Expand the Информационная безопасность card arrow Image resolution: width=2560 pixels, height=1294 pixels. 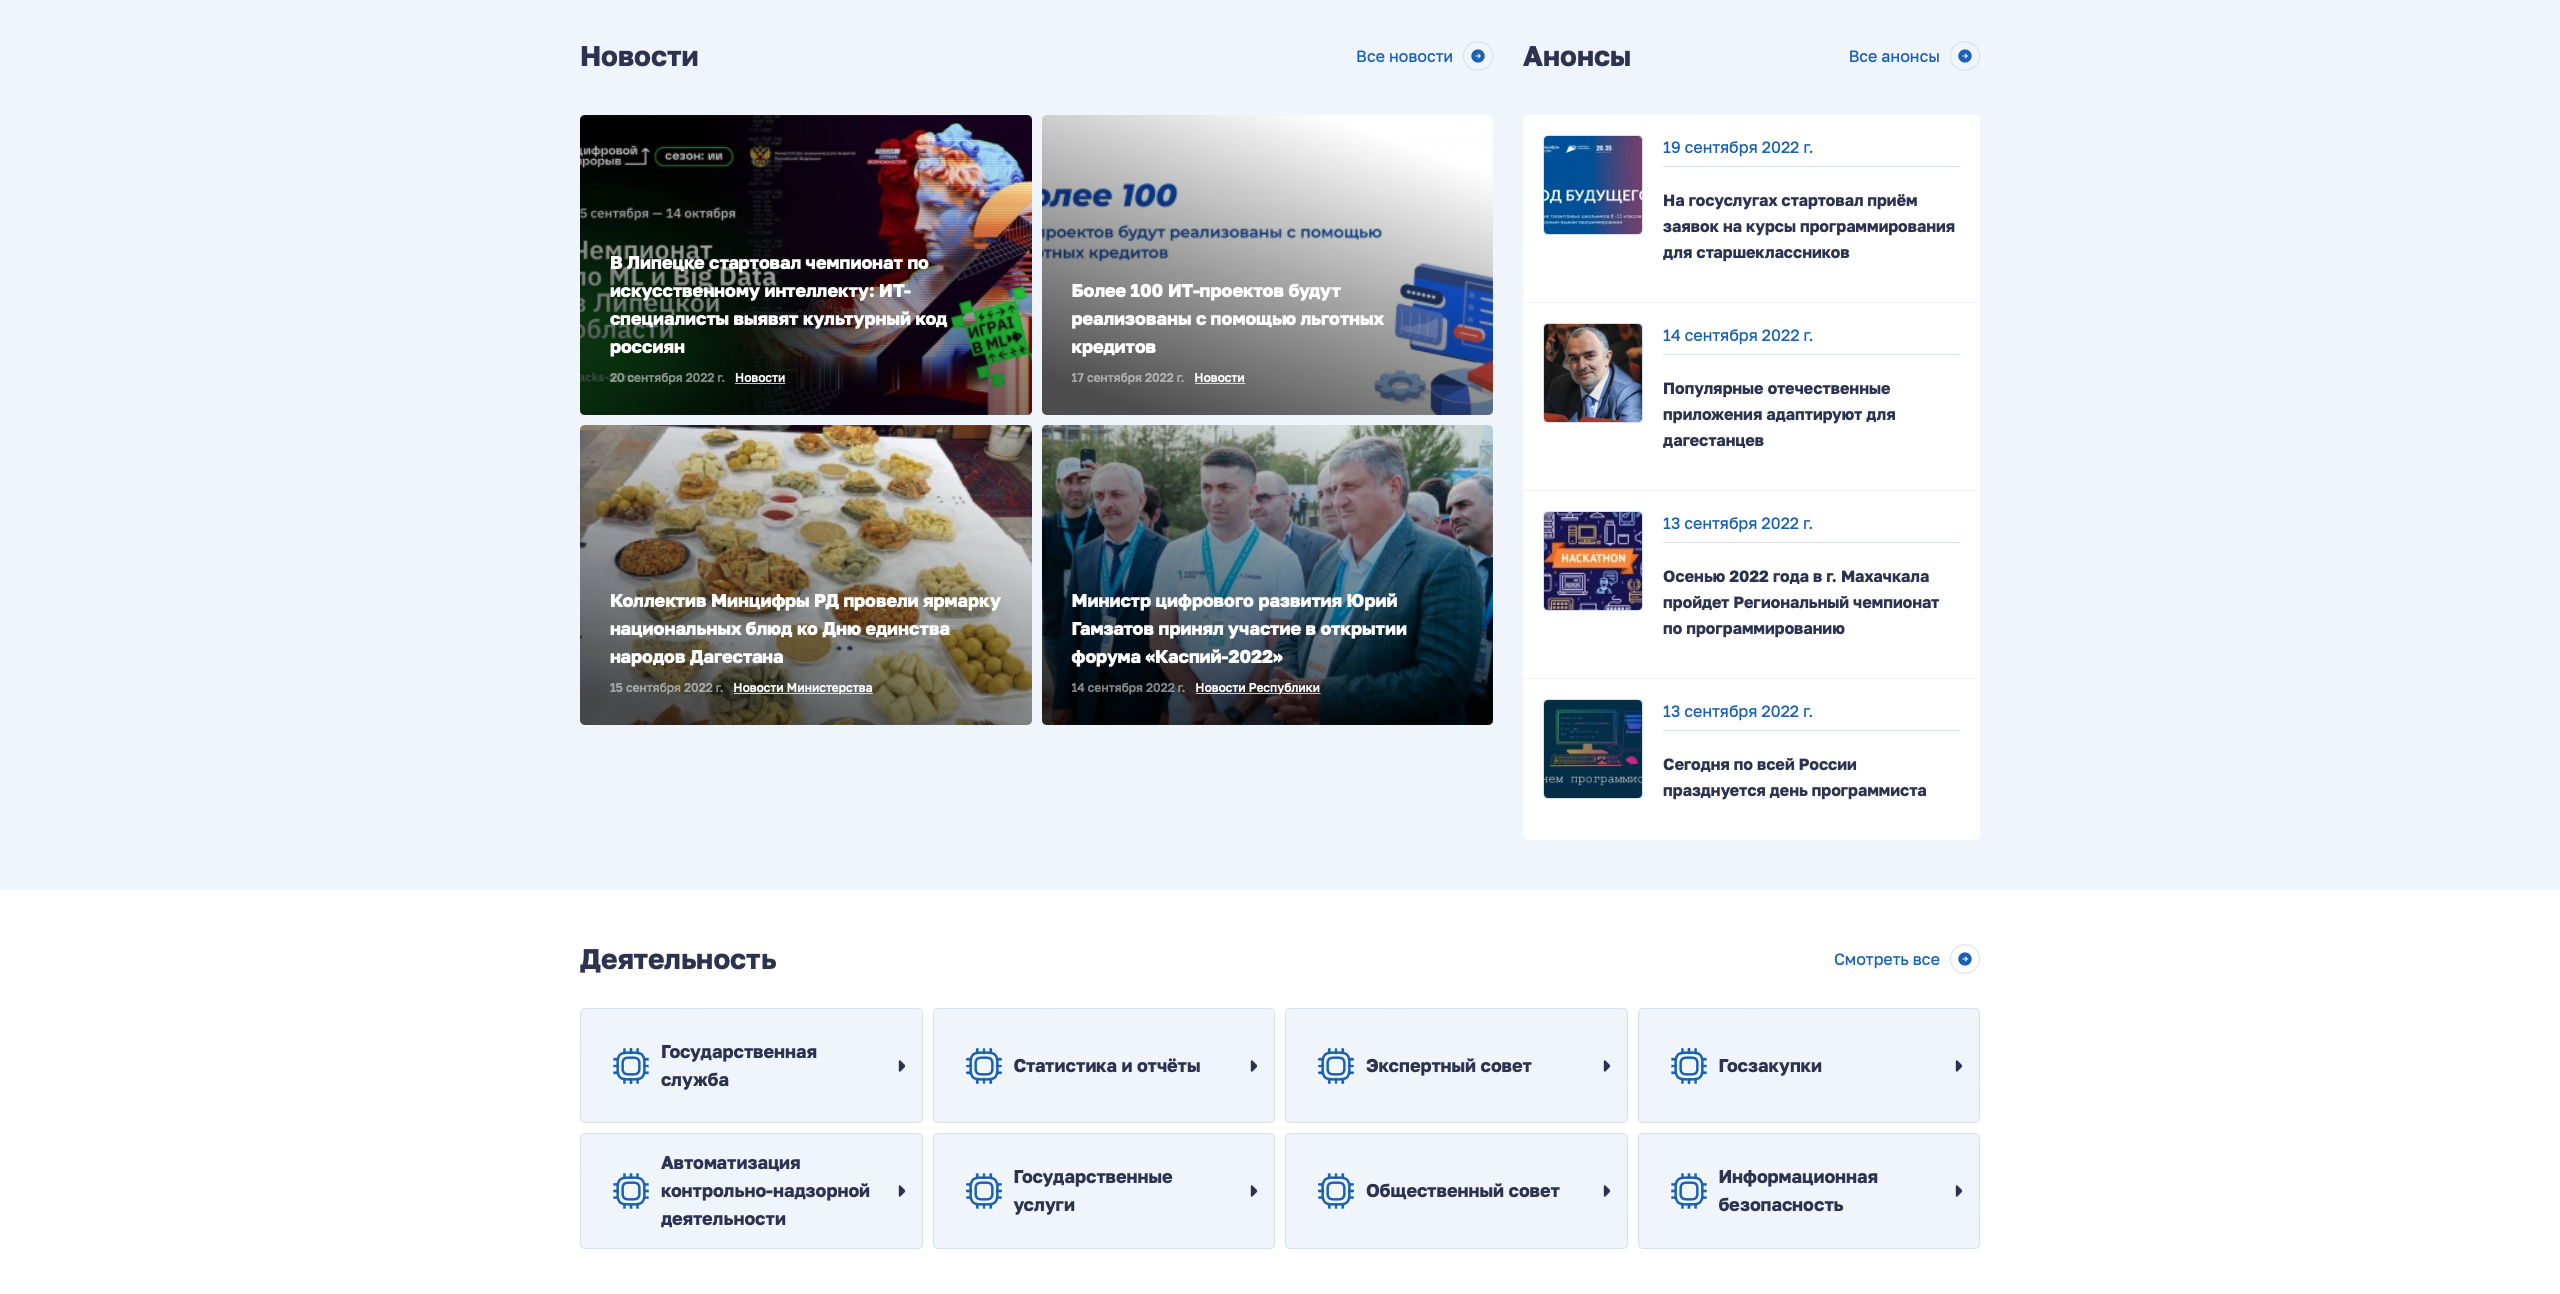point(1959,1191)
